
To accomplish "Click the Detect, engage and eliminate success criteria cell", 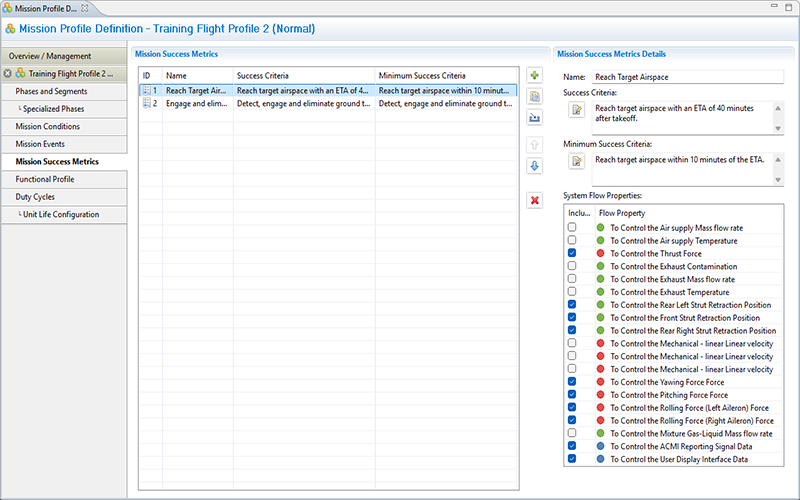I will click(304, 104).
